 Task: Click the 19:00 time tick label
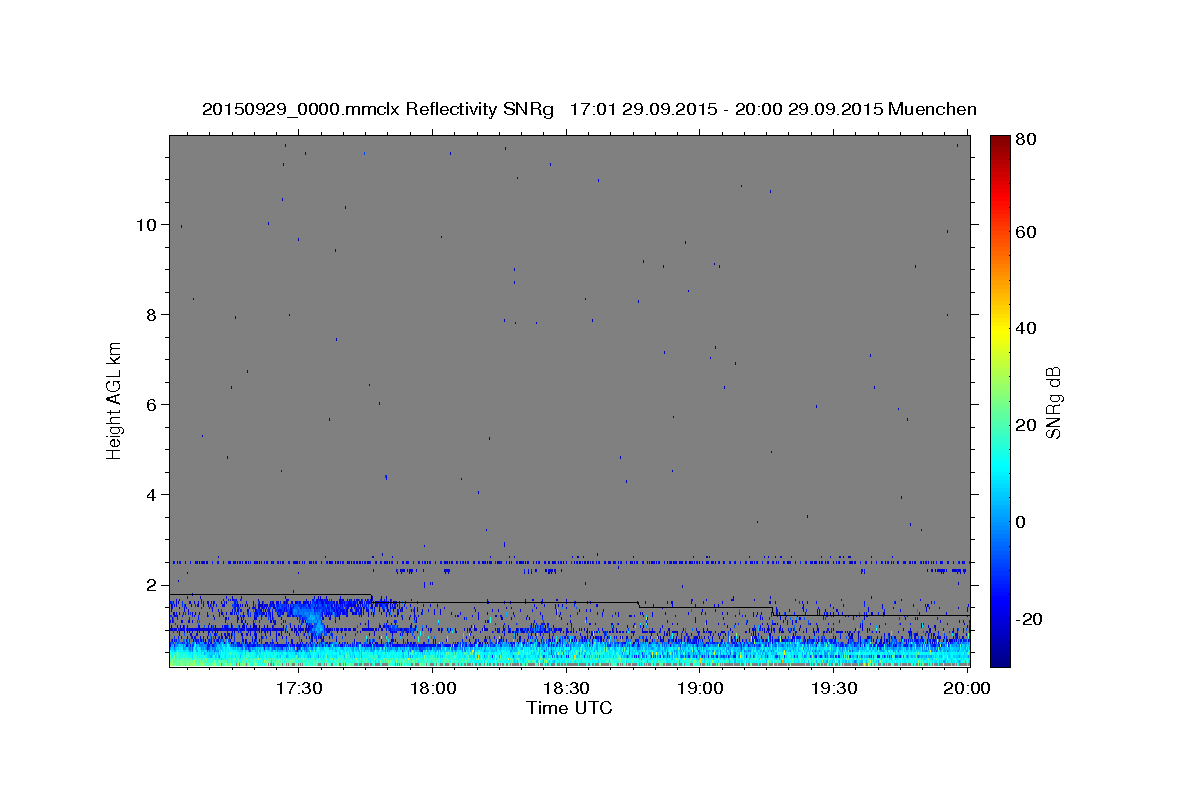coord(700,688)
